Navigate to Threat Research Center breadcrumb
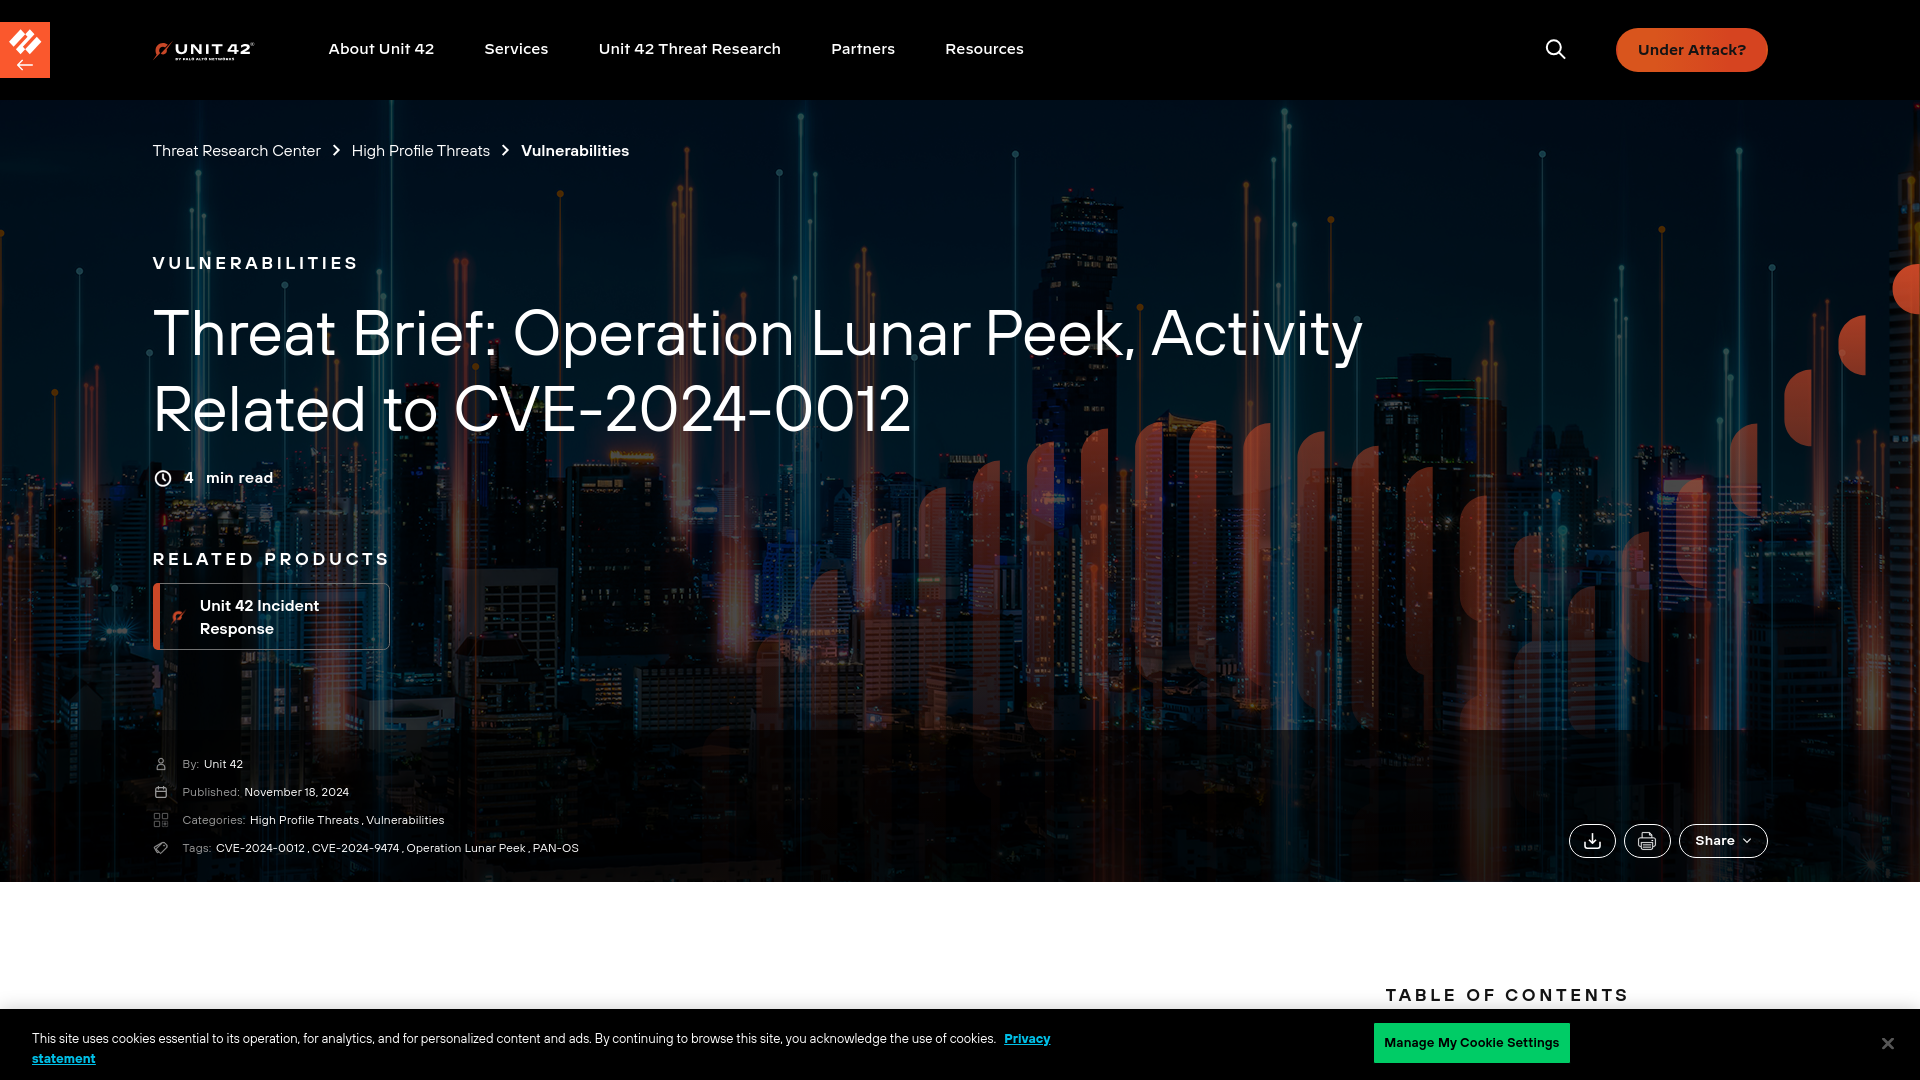1920x1080 pixels. tap(236, 150)
